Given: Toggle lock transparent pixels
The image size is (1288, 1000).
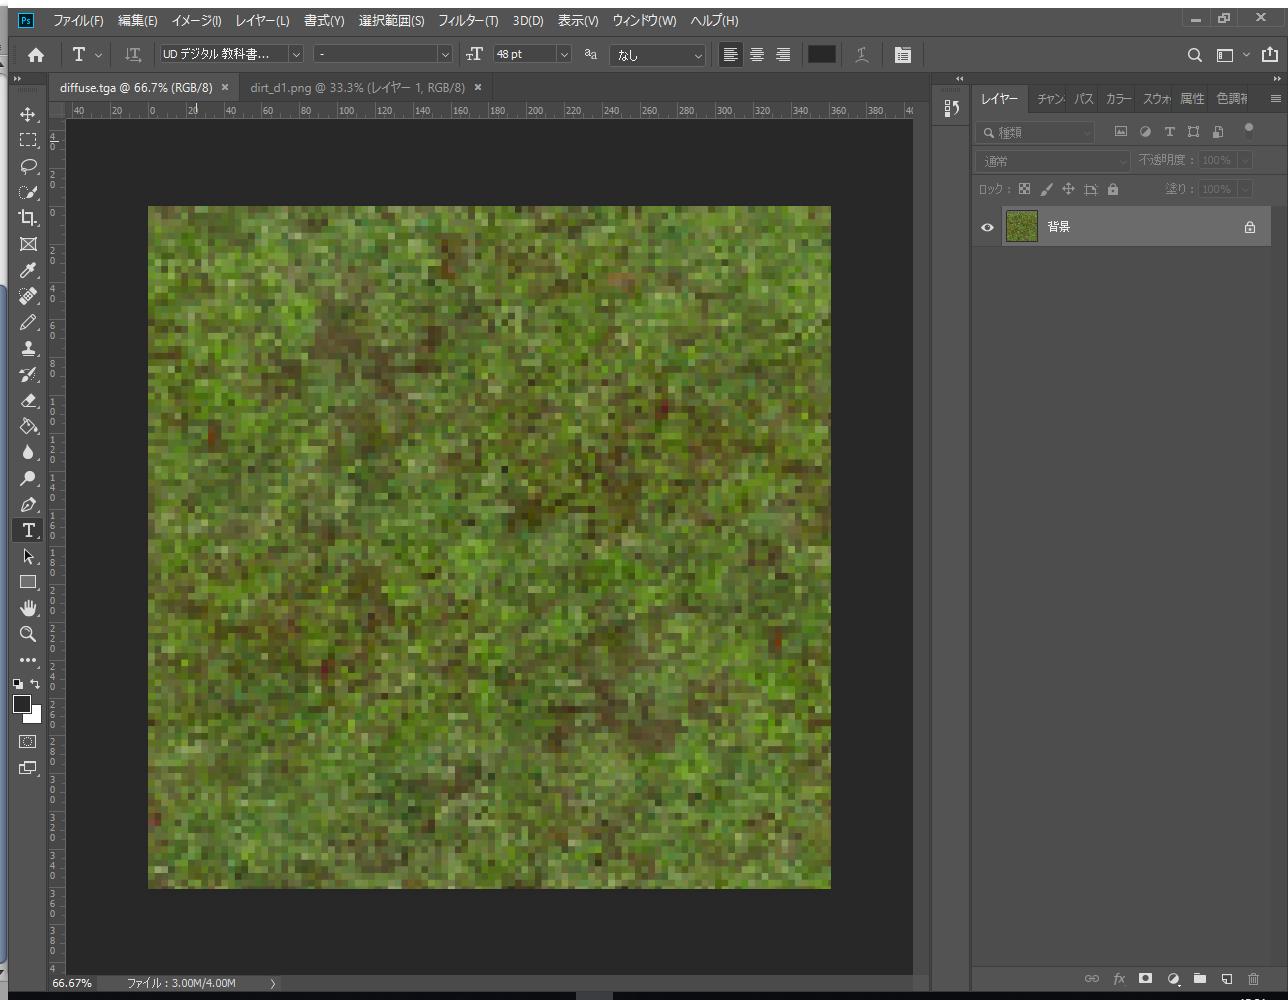Looking at the screenshot, I should tap(1024, 189).
